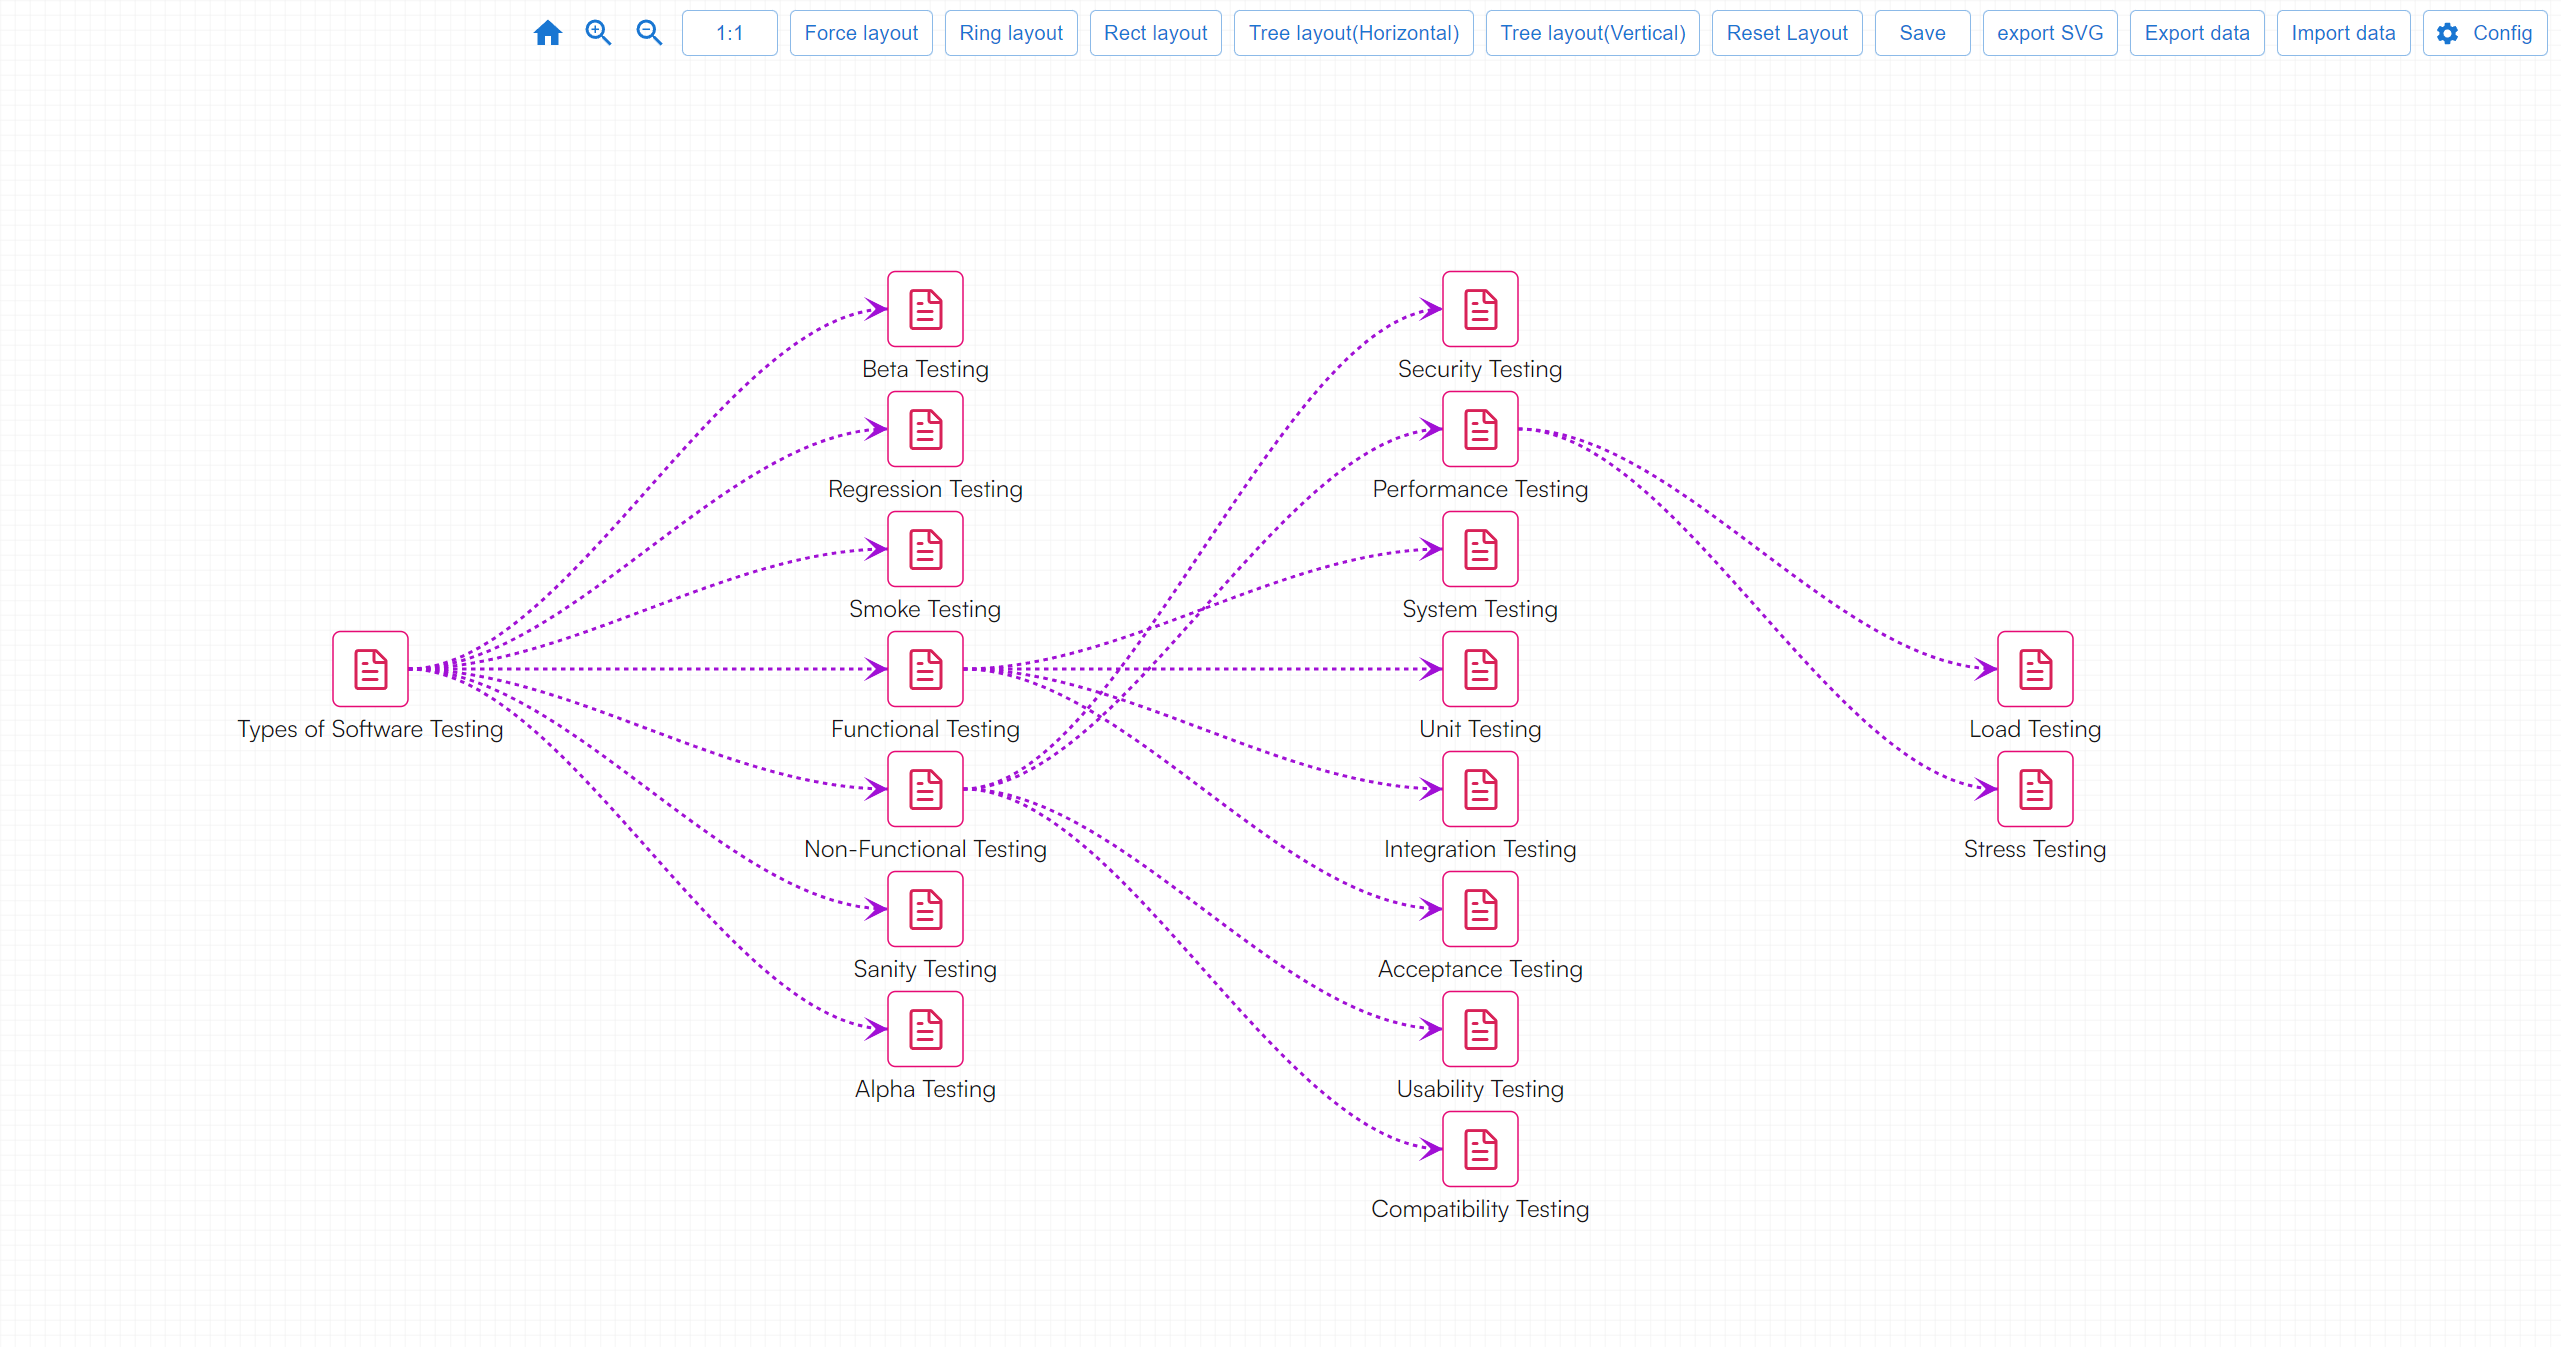The image size is (2561, 1347).
Task: Click the Non-Functional Testing node label
Action: click(x=925, y=849)
